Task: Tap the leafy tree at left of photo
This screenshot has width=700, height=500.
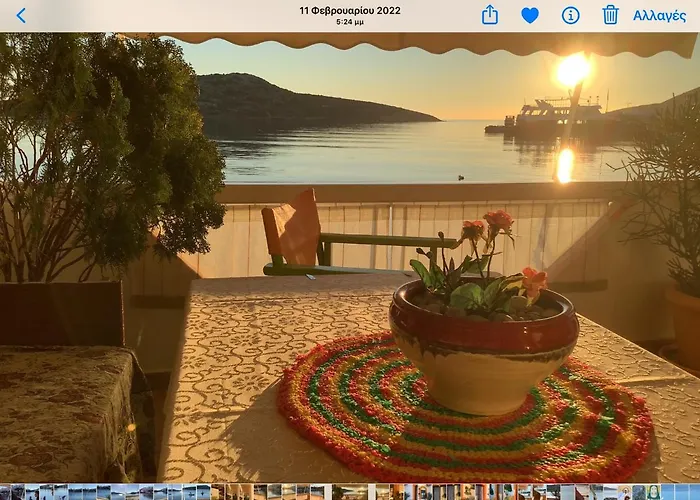Action: (110, 150)
